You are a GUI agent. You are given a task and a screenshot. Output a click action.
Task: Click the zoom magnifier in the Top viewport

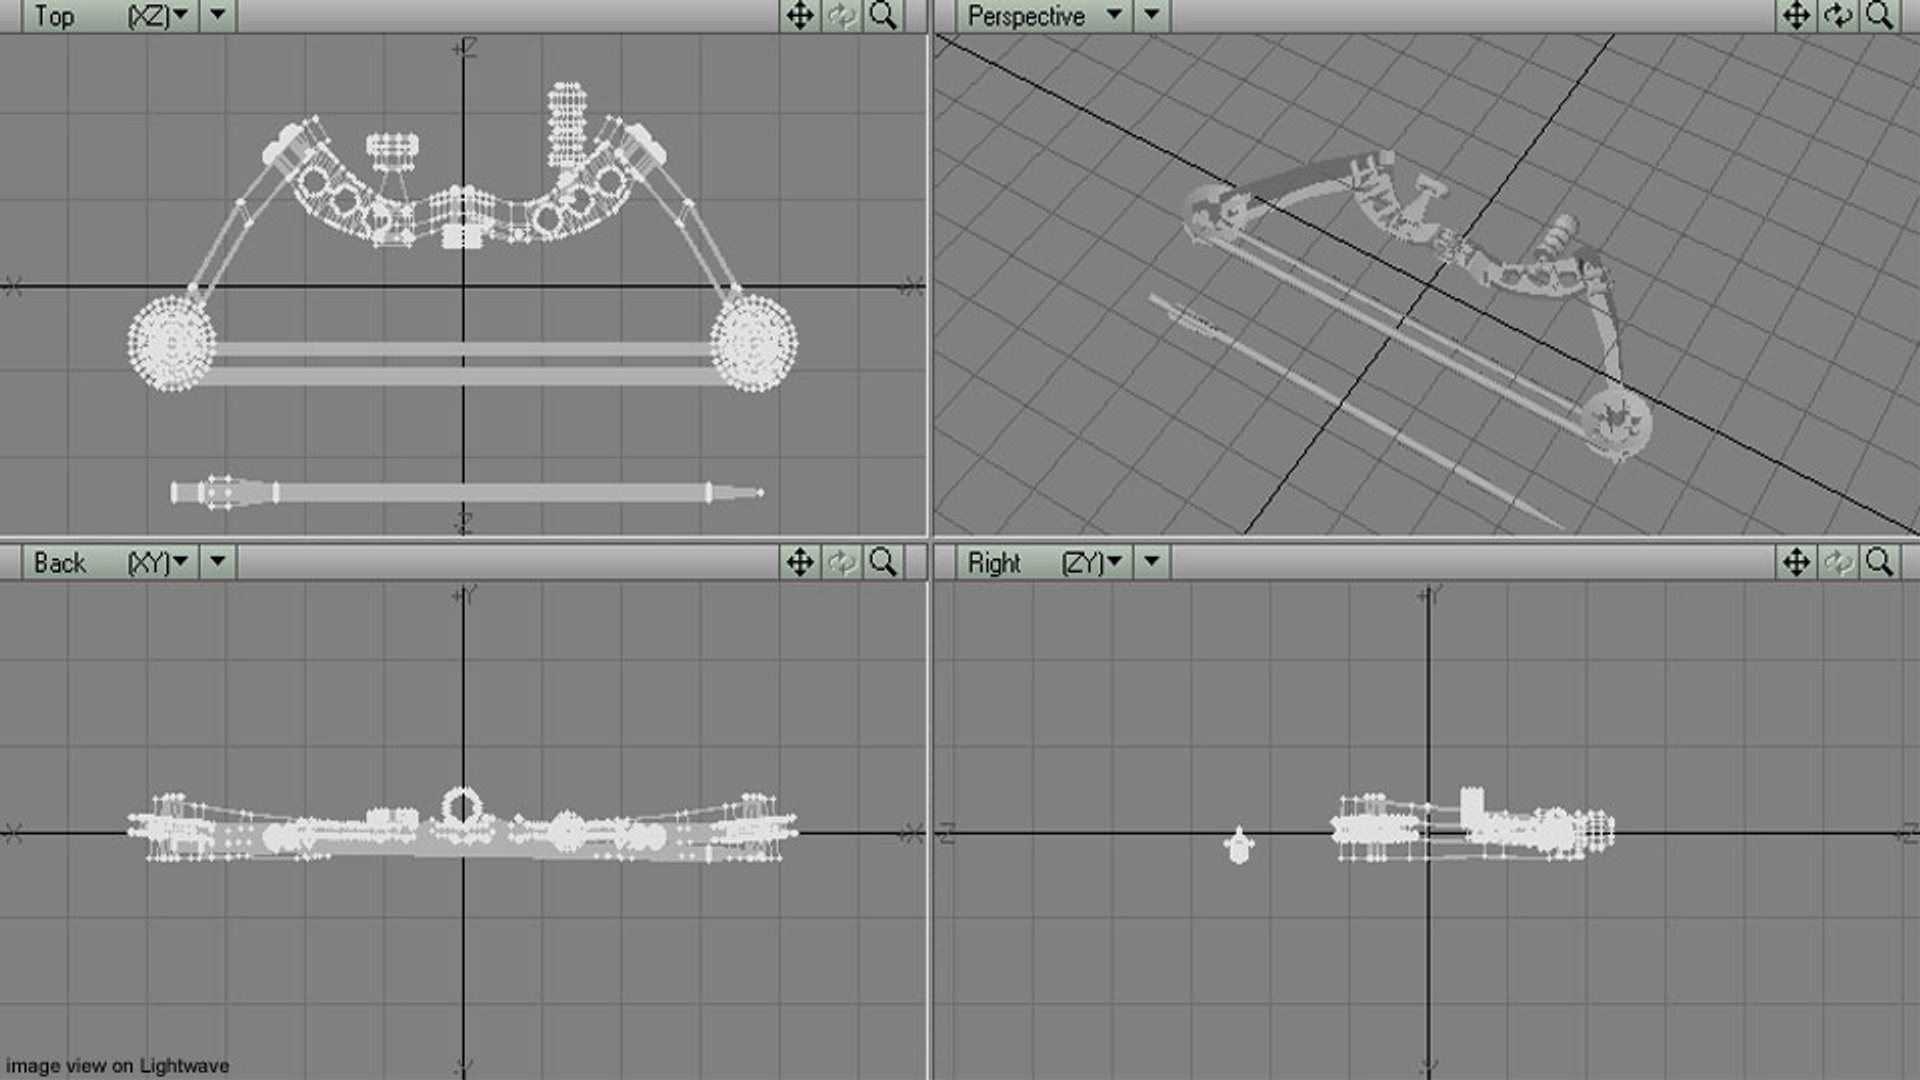pyautogui.click(x=883, y=15)
